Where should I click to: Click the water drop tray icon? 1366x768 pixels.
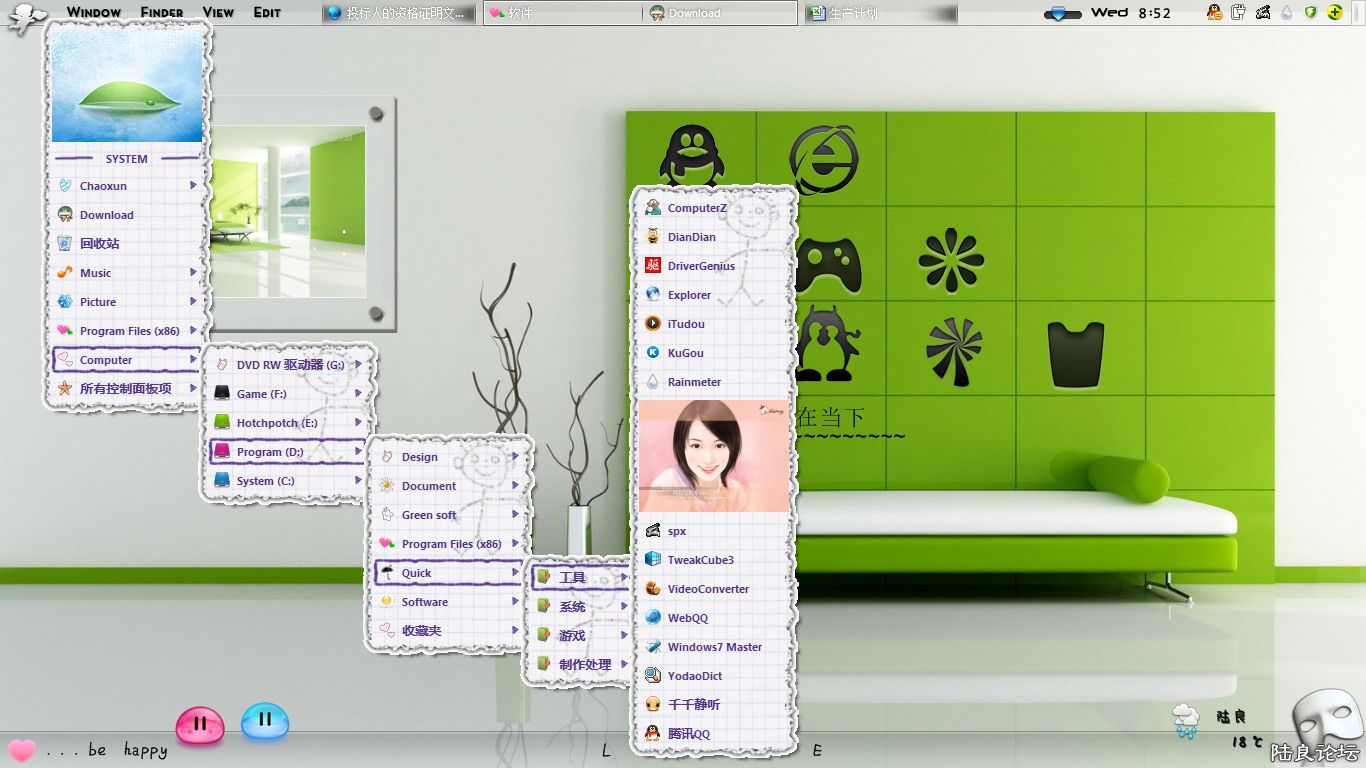coord(1286,13)
